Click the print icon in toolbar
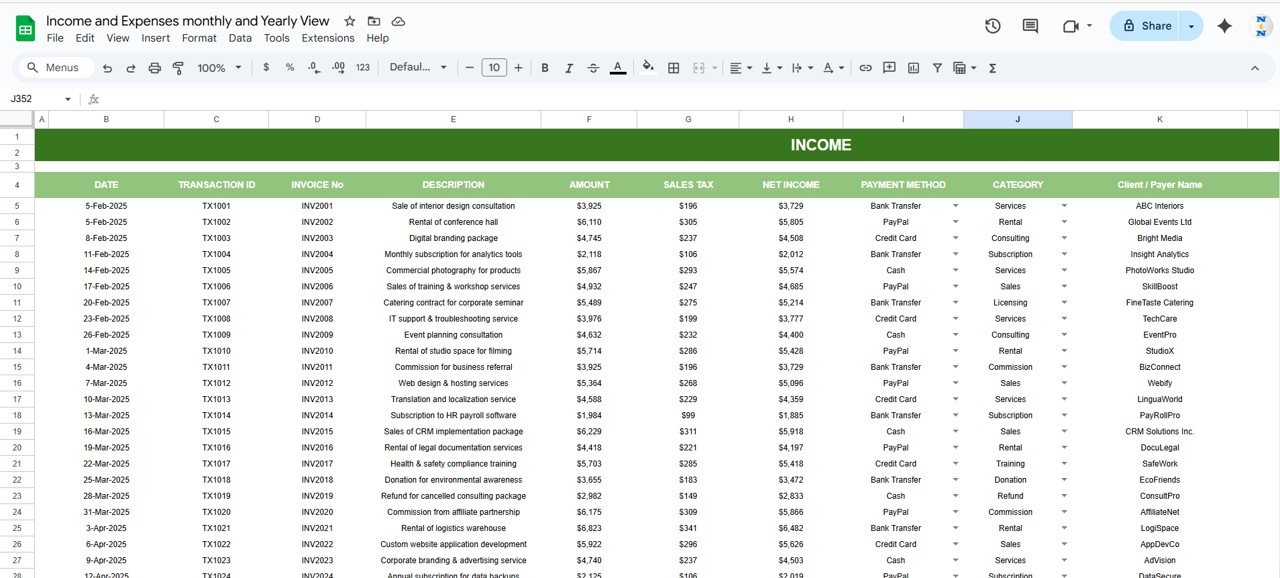Image resolution: width=1280 pixels, height=578 pixels. (x=154, y=68)
